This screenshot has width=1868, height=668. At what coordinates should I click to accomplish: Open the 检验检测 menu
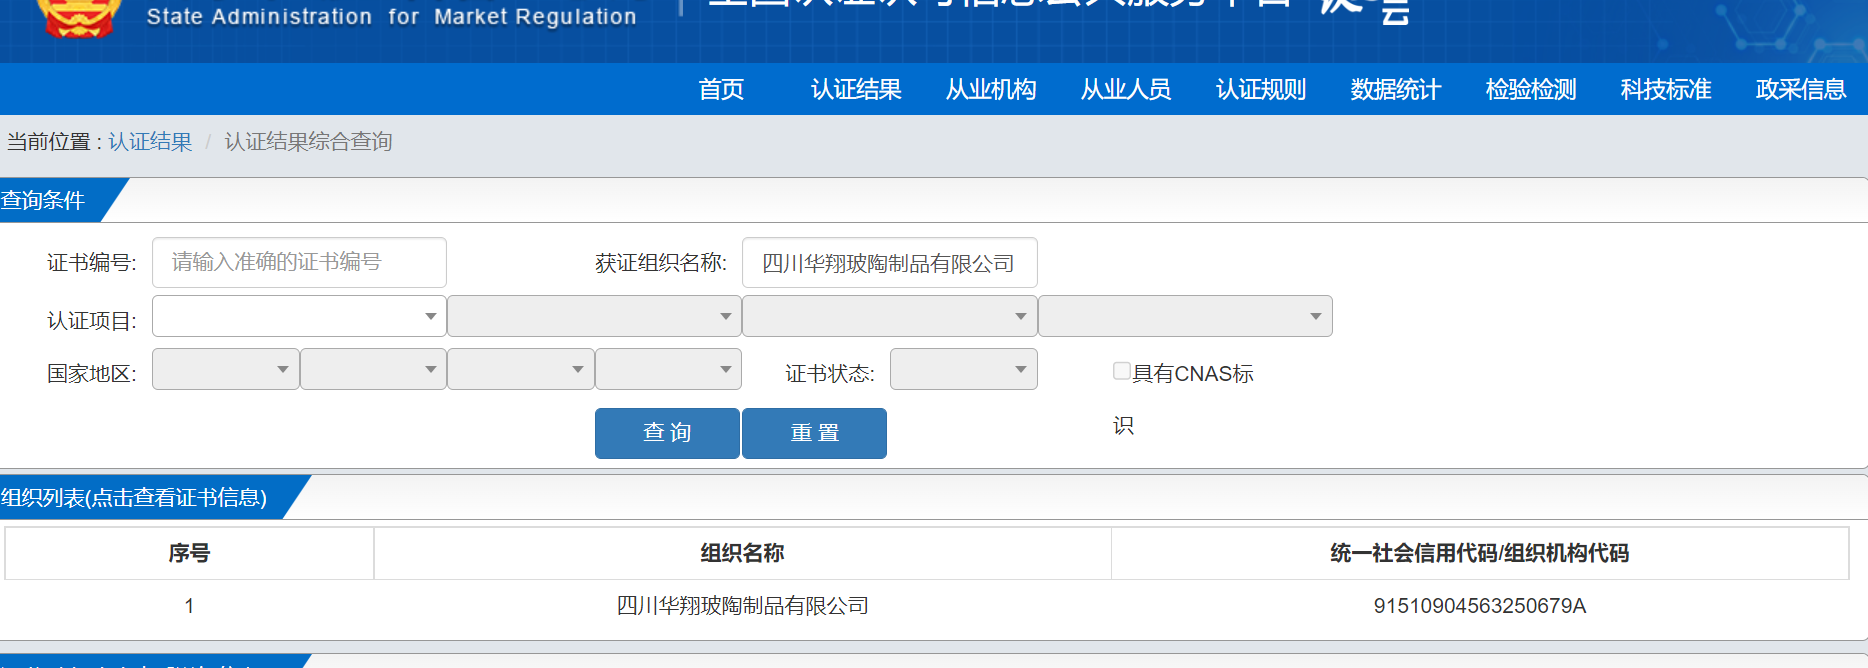1531,90
